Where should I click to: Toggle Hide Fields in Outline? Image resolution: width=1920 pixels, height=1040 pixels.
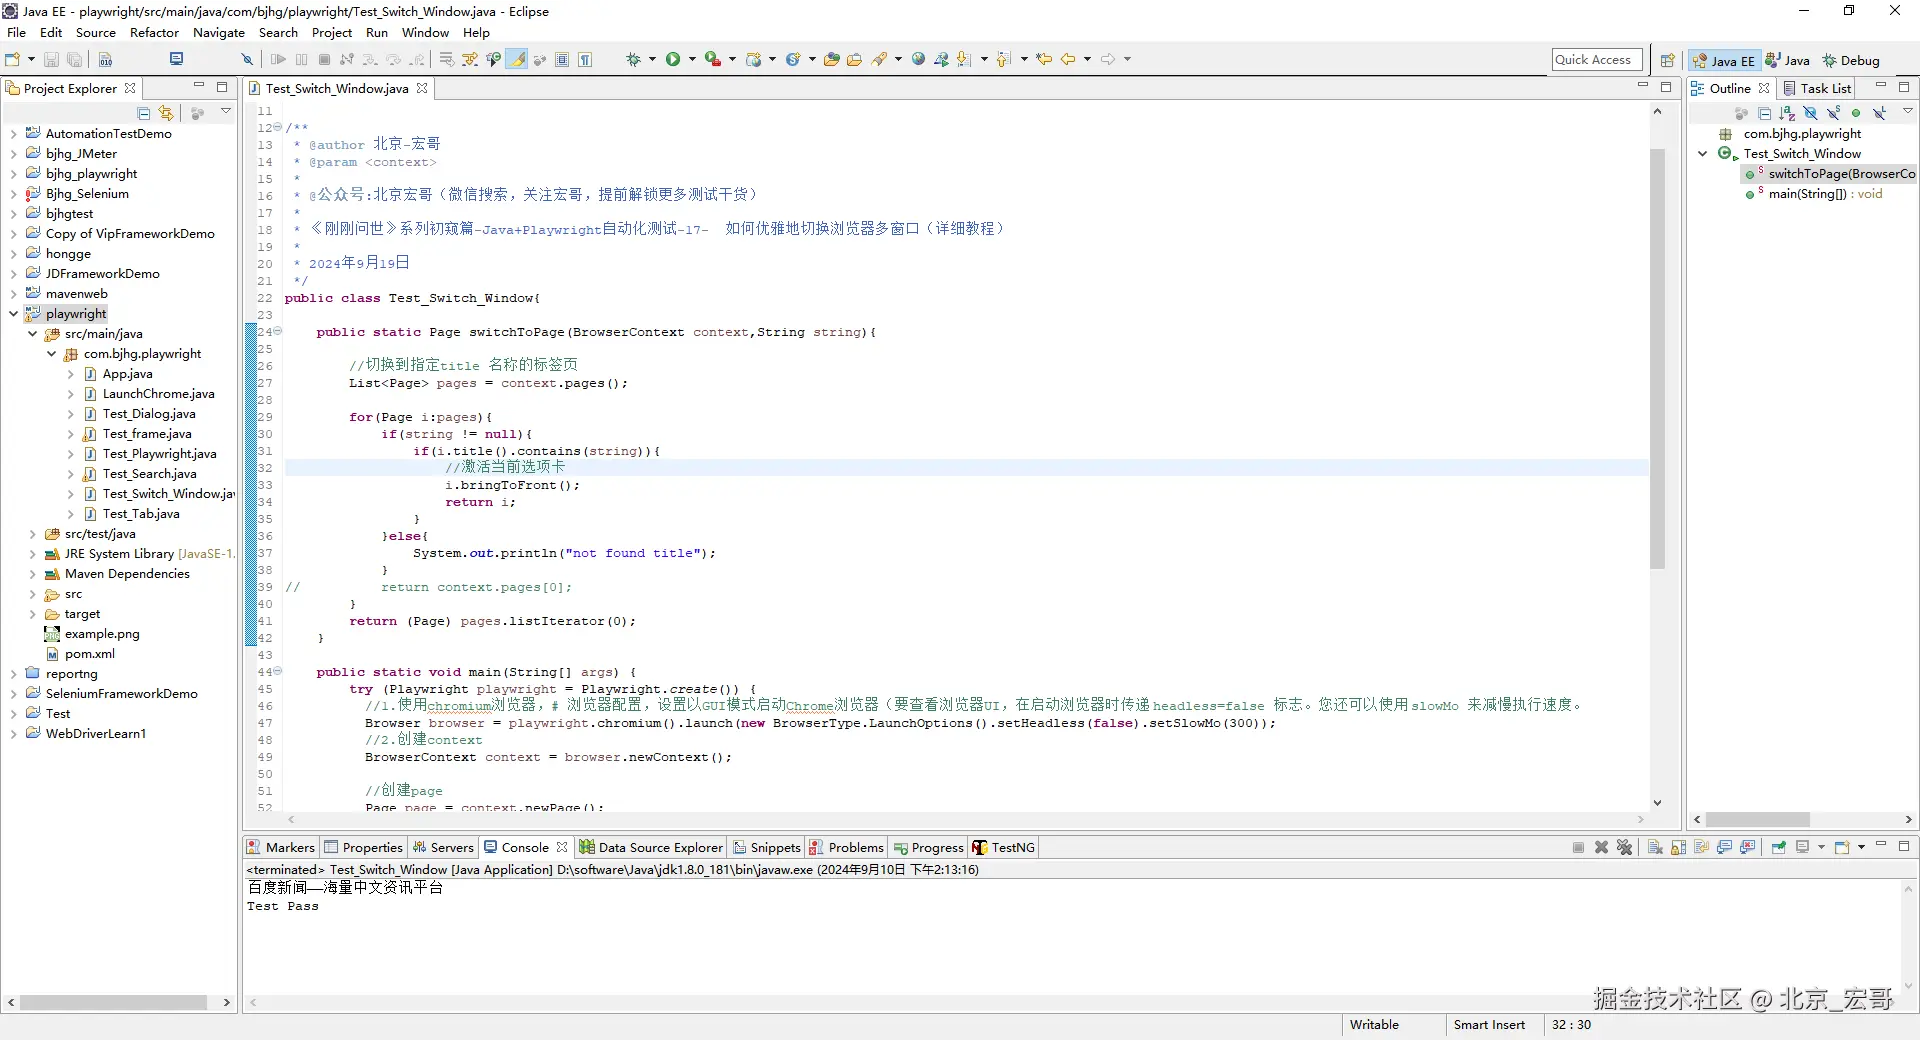tap(1811, 113)
